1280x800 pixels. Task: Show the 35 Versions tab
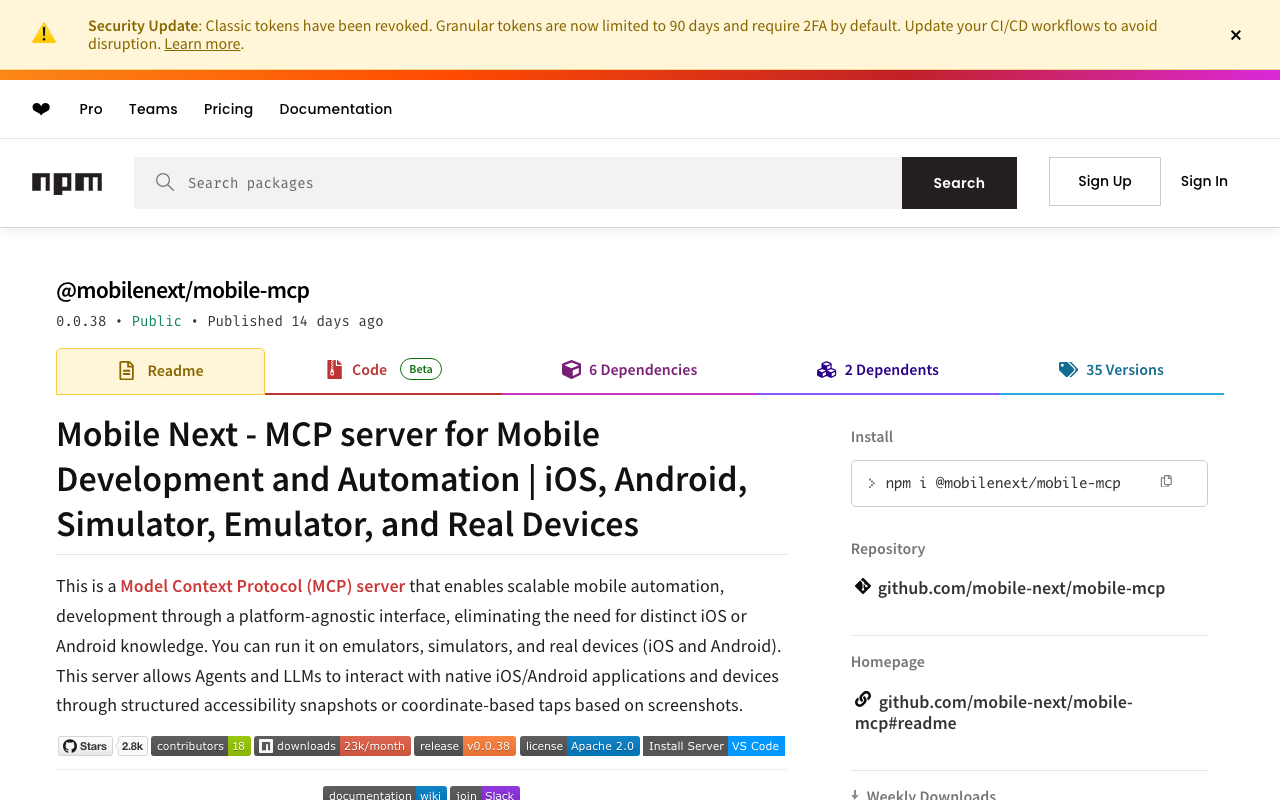pyautogui.click(x=1112, y=370)
